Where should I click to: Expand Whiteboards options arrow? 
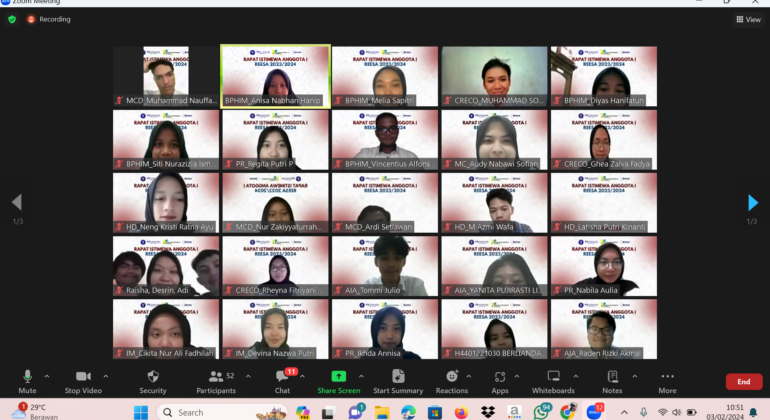[576, 376]
